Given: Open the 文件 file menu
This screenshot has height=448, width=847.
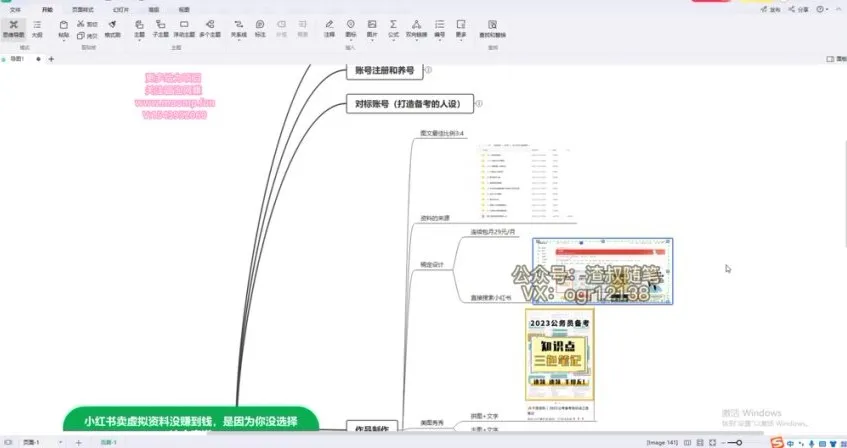Looking at the screenshot, I should [x=15, y=8].
